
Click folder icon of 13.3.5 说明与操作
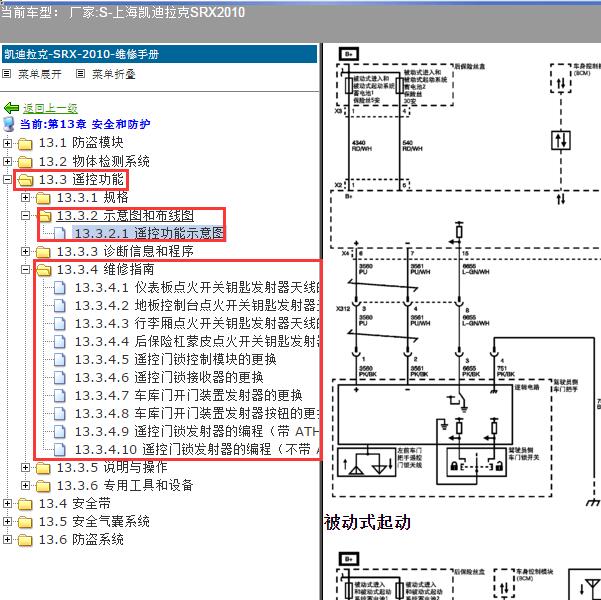43,468
